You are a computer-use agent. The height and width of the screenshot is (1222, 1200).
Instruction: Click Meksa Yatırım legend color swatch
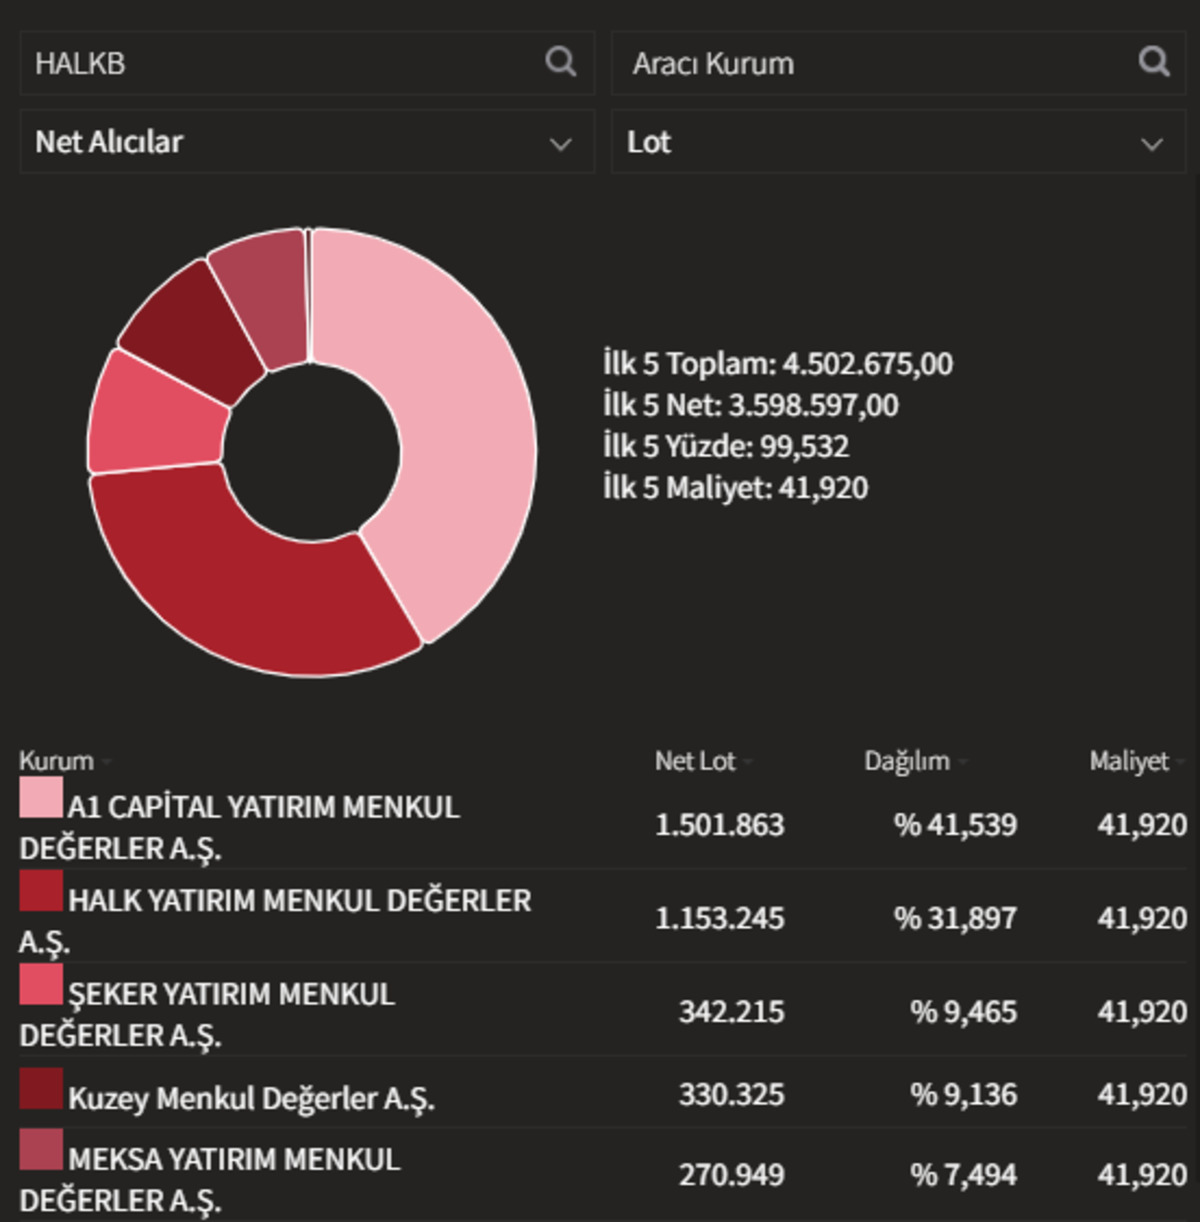[x=41, y=1149]
